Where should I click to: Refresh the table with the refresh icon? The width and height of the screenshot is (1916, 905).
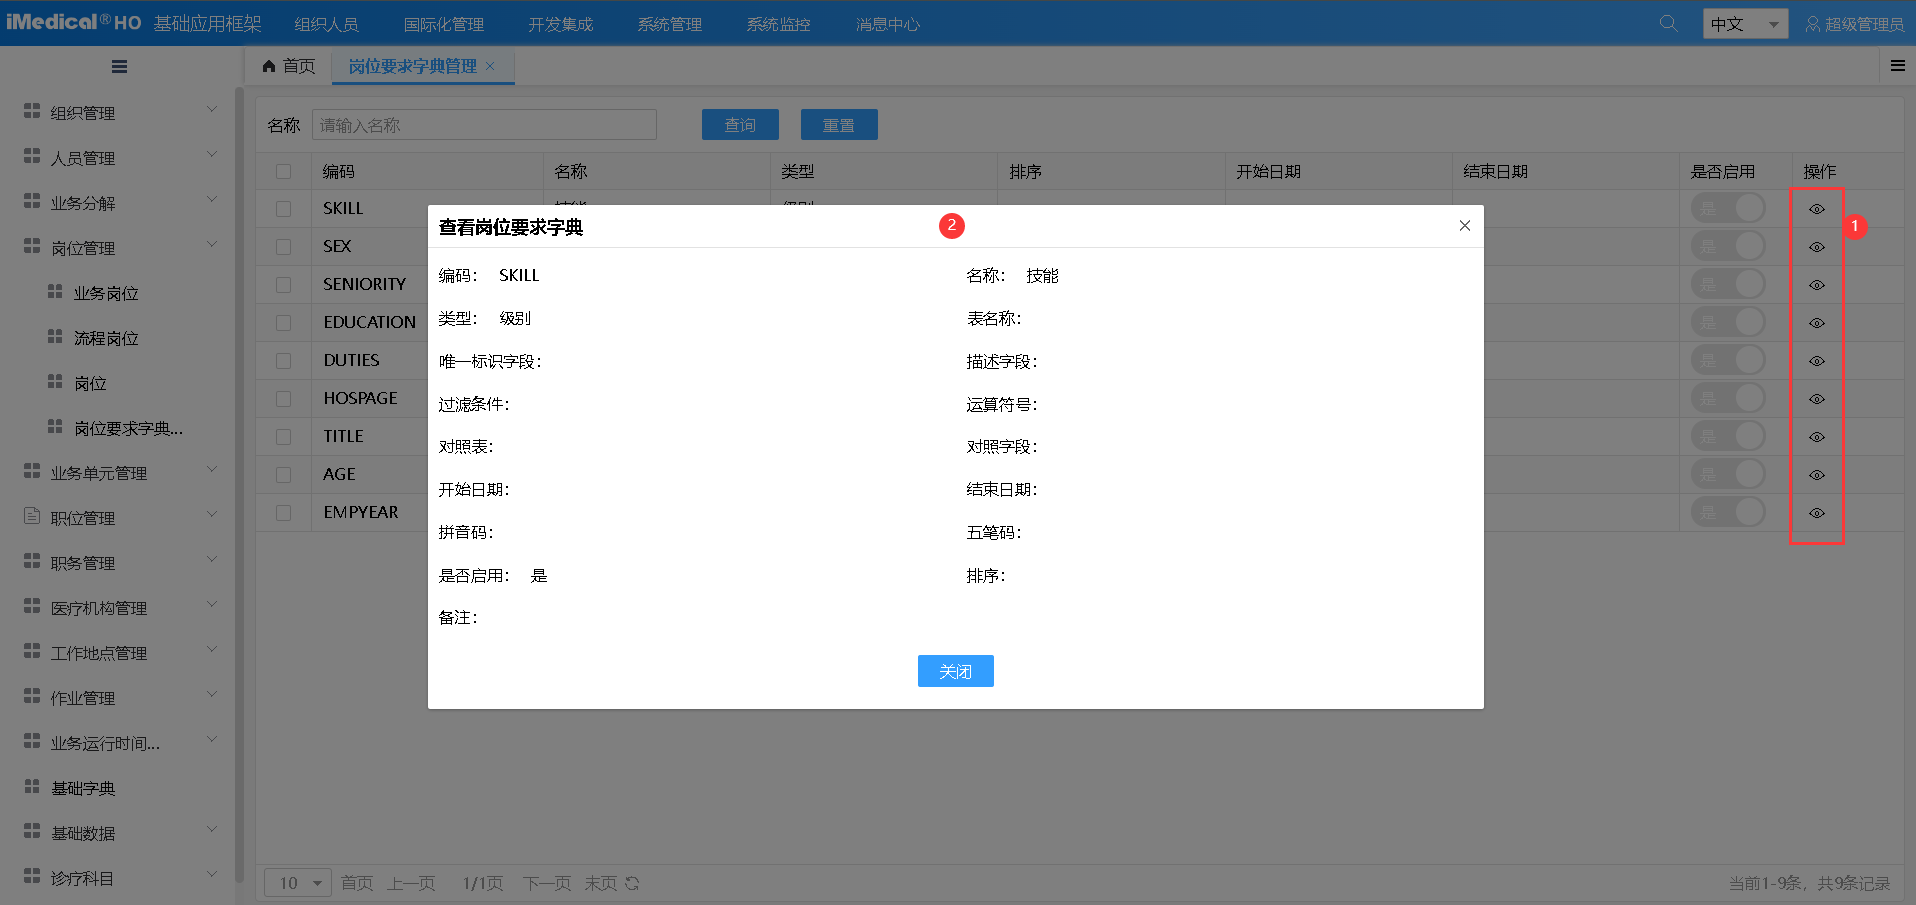633,883
